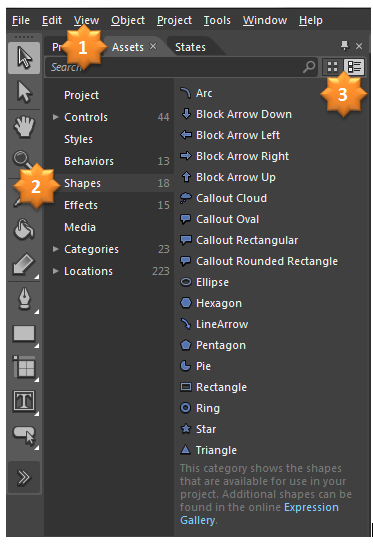The height and width of the screenshot is (547, 373).
Task: Select the Selection arrow tool
Action: coord(24,58)
